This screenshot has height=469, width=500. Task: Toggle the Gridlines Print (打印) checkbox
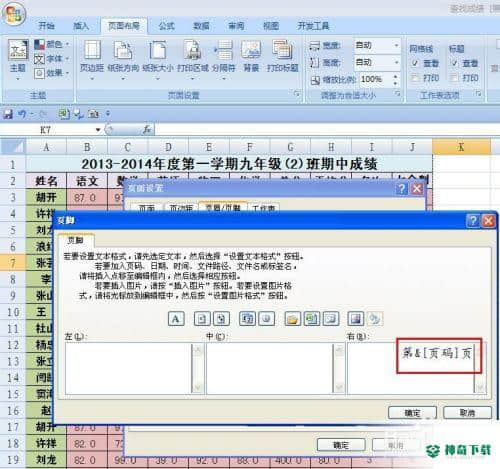[x=415, y=78]
